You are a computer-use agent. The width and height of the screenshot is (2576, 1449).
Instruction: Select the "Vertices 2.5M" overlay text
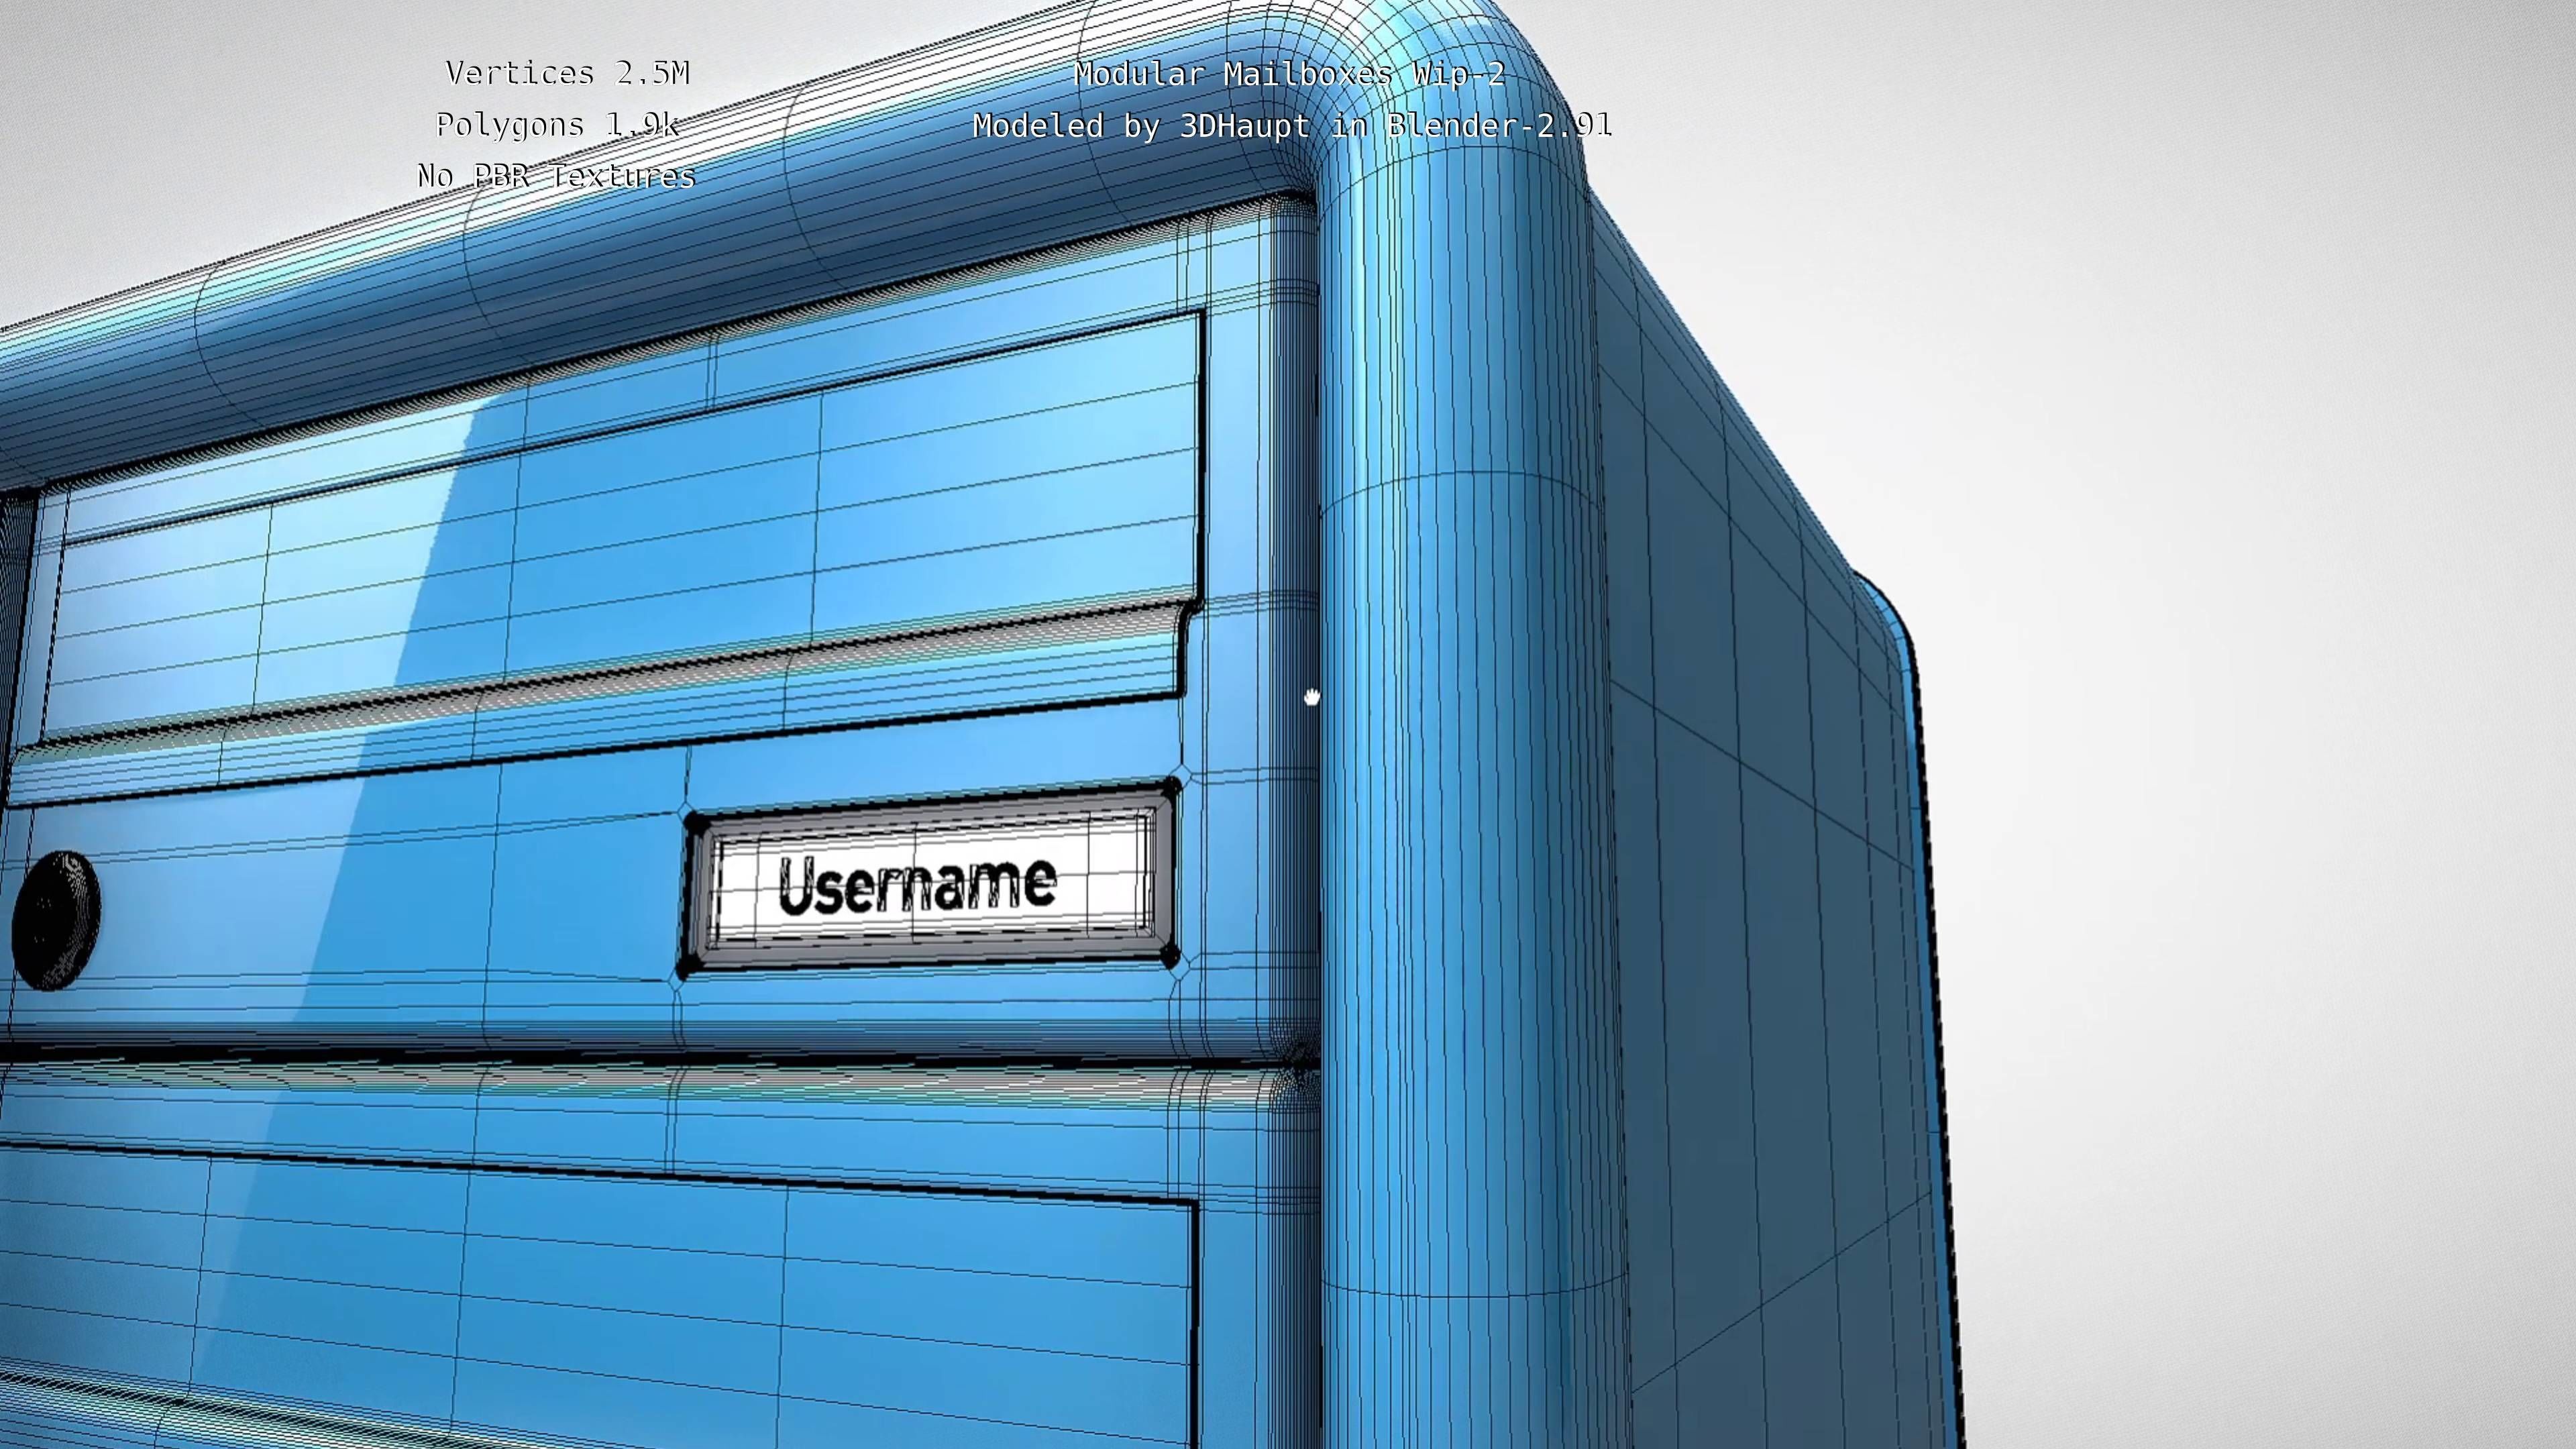[567, 74]
